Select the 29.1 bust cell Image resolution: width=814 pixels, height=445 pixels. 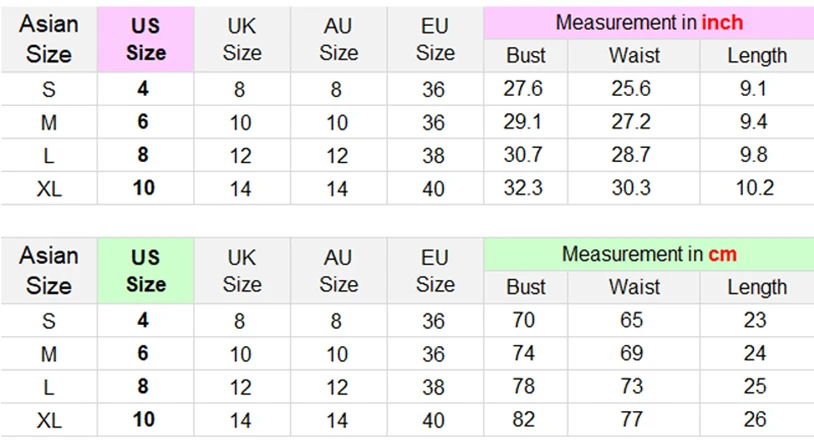pos(525,122)
